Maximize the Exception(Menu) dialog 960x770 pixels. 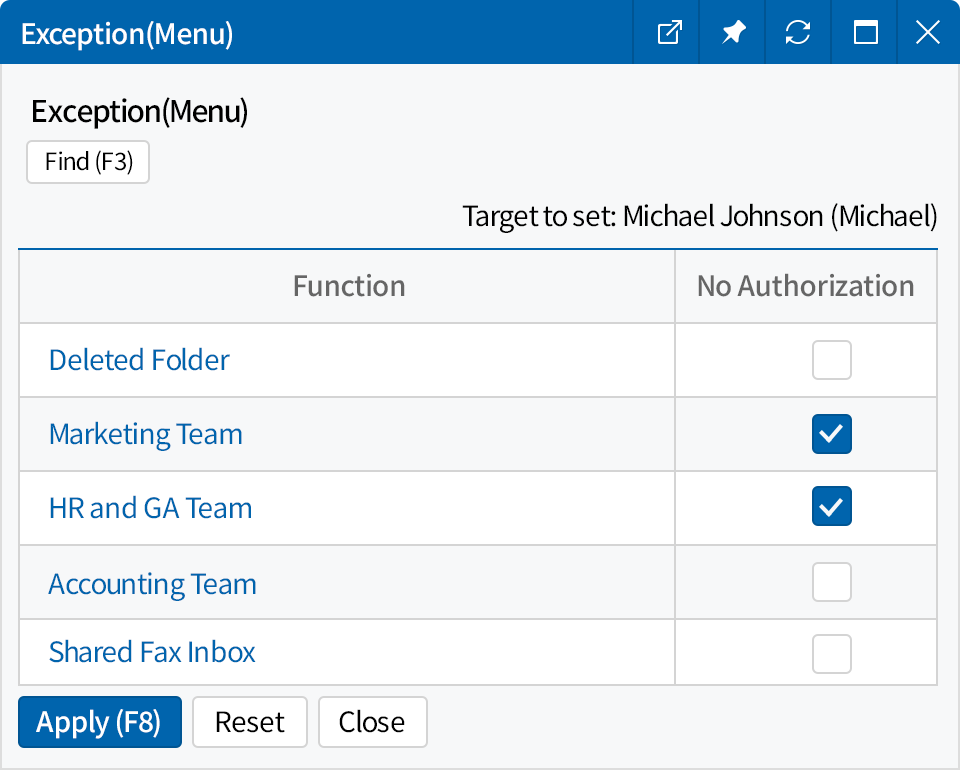pyautogui.click(x=865, y=32)
